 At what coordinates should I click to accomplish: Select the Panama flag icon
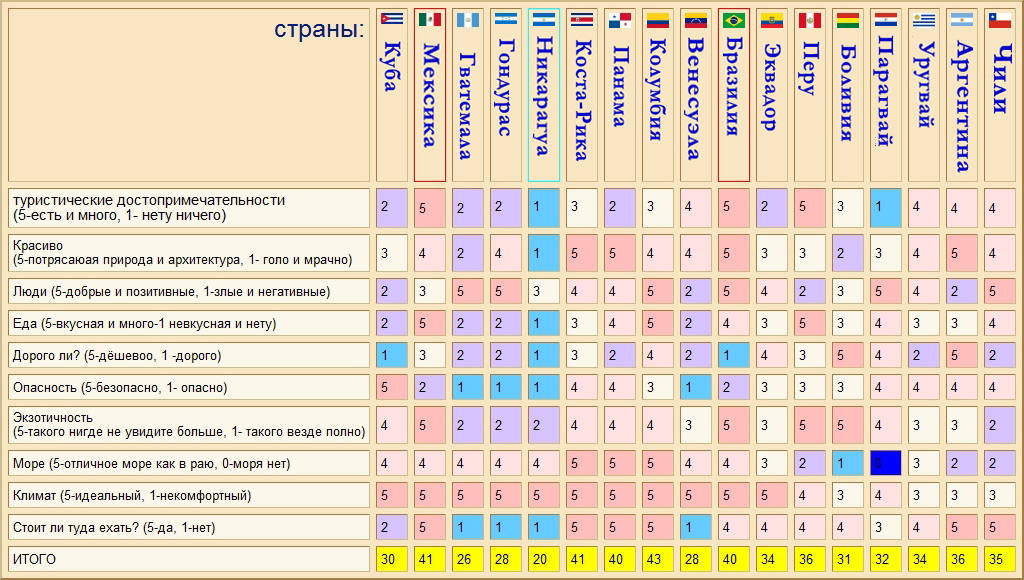point(620,20)
